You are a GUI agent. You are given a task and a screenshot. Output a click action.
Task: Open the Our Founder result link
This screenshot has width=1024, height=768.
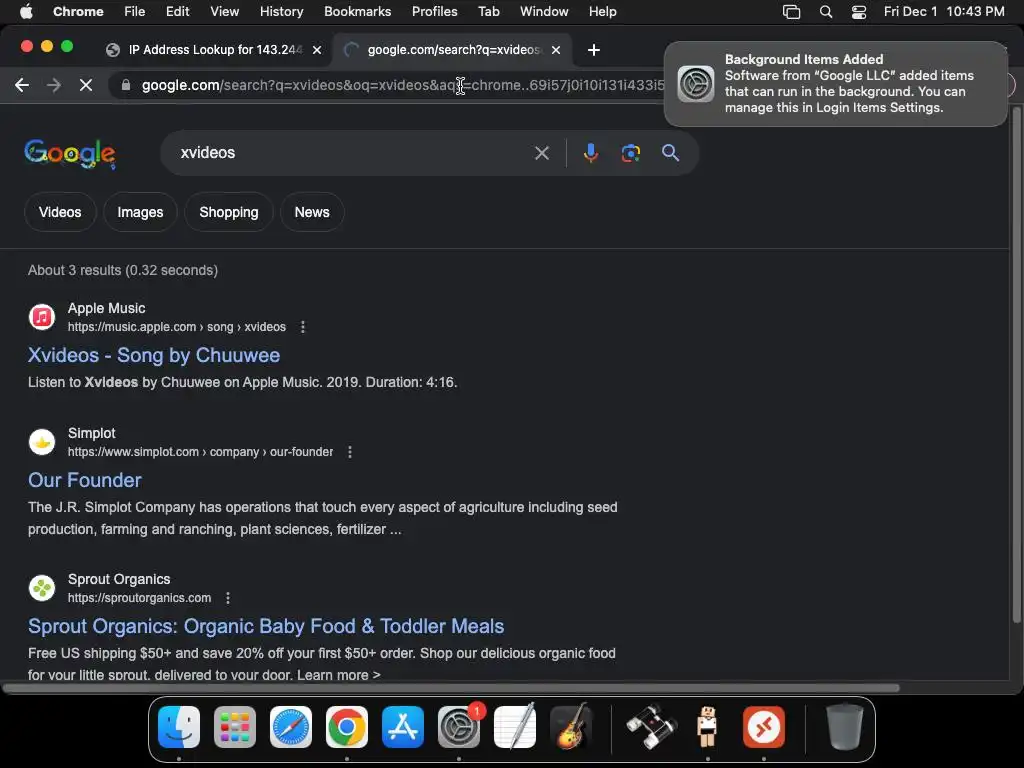(x=85, y=480)
